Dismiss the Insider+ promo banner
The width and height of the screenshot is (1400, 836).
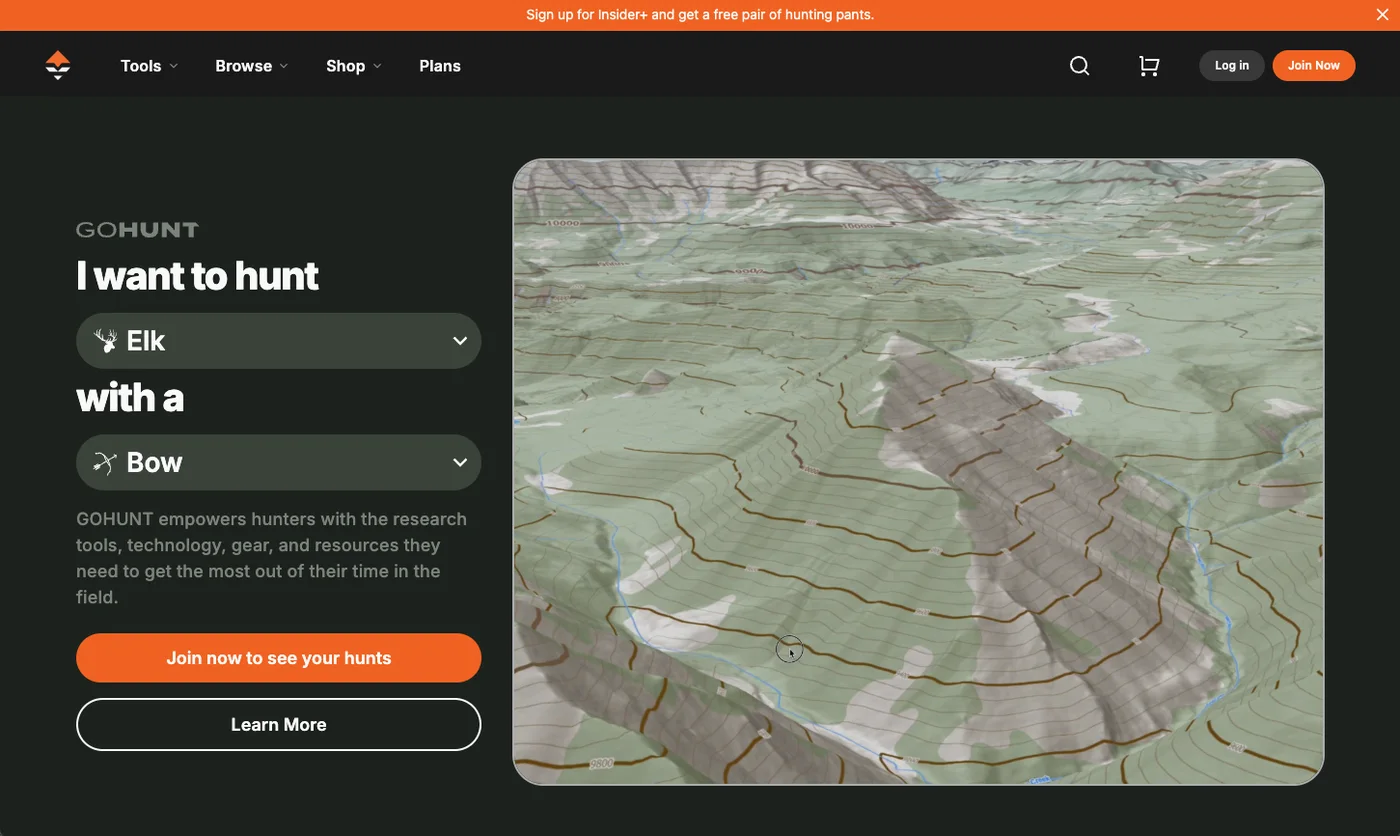1383,14
